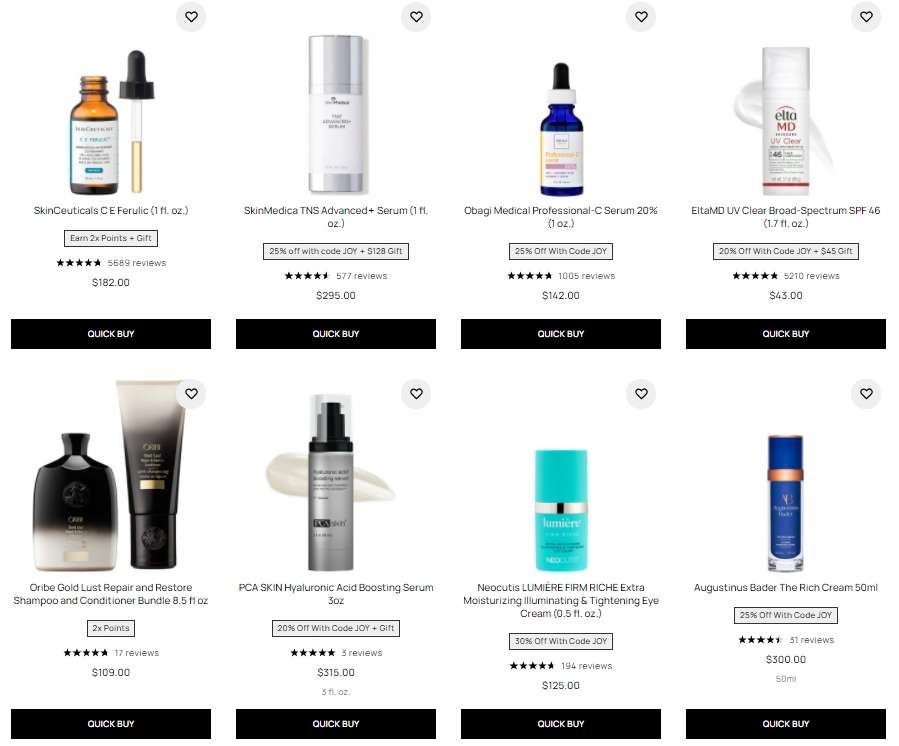Image resolution: width=899 pixels, height=746 pixels.
Task: Add Obagi Professional-C Serum to wishlist heart
Action: pyautogui.click(x=641, y=17)
